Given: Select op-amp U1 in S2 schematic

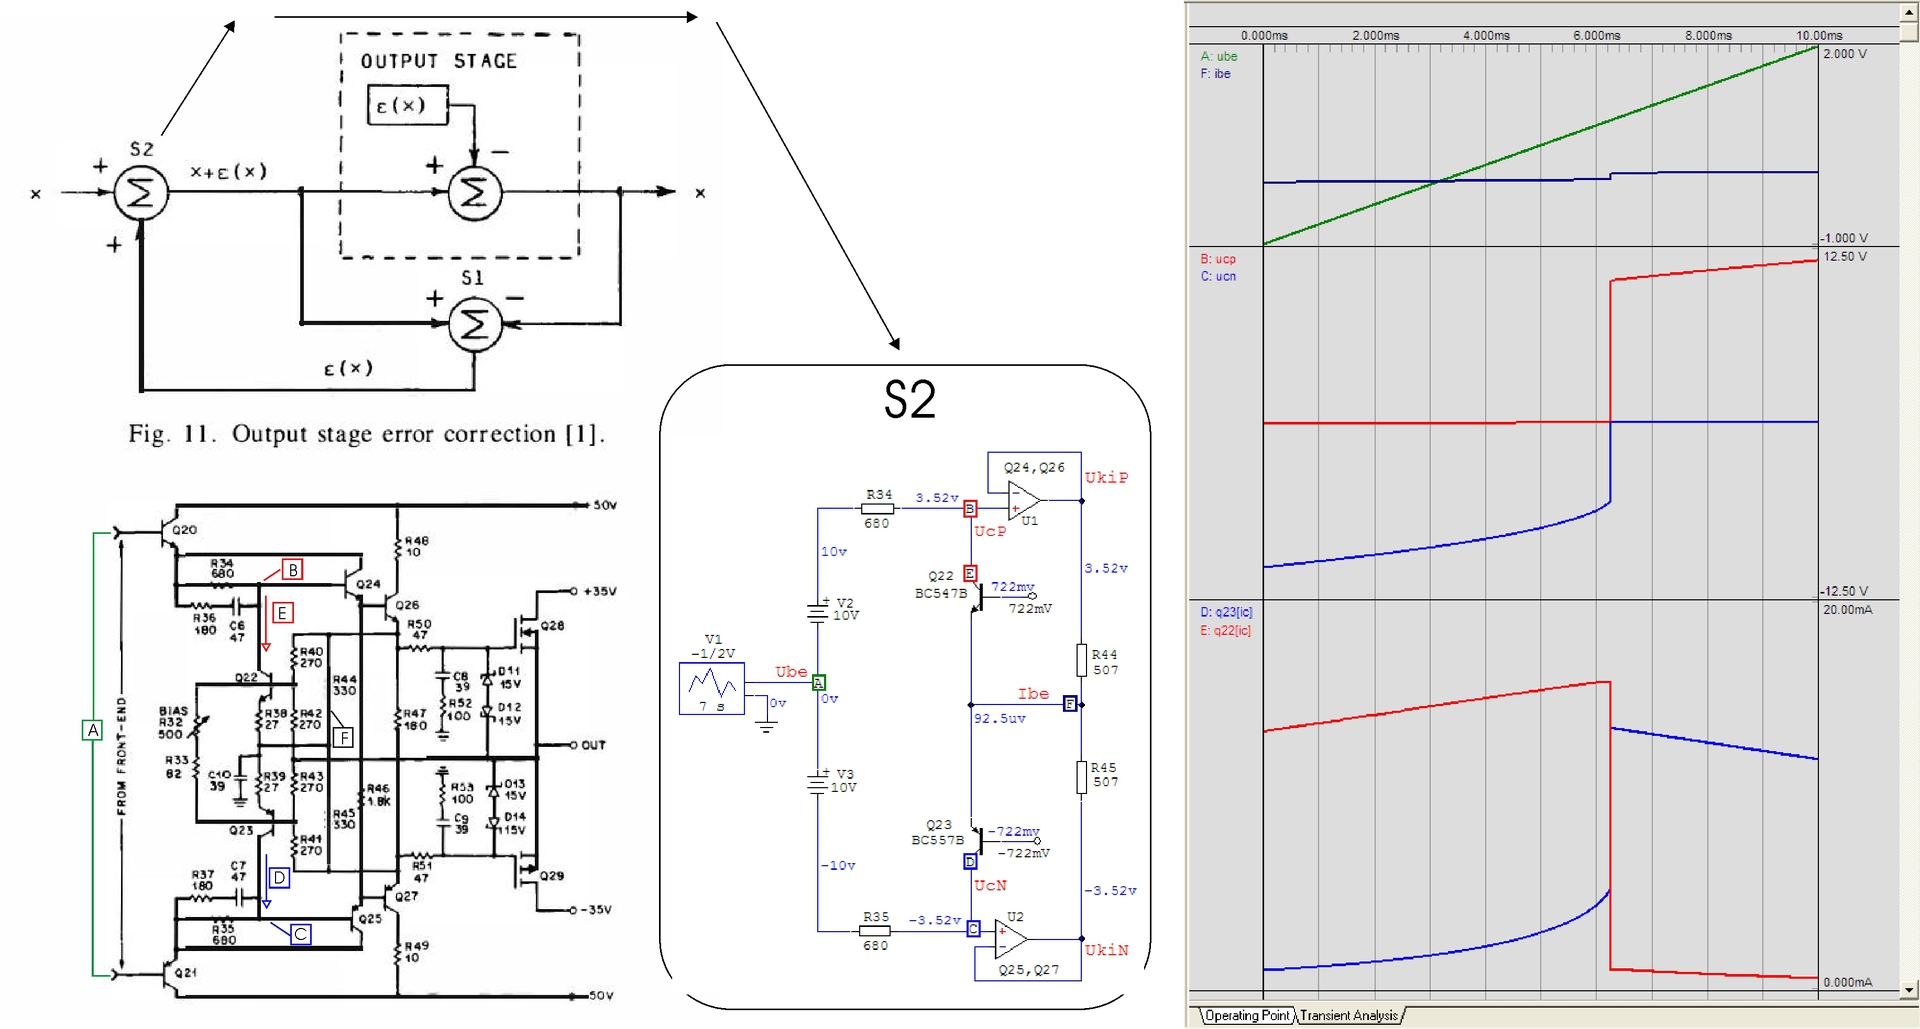Looking at the screenshot, I should point(1024,501).
